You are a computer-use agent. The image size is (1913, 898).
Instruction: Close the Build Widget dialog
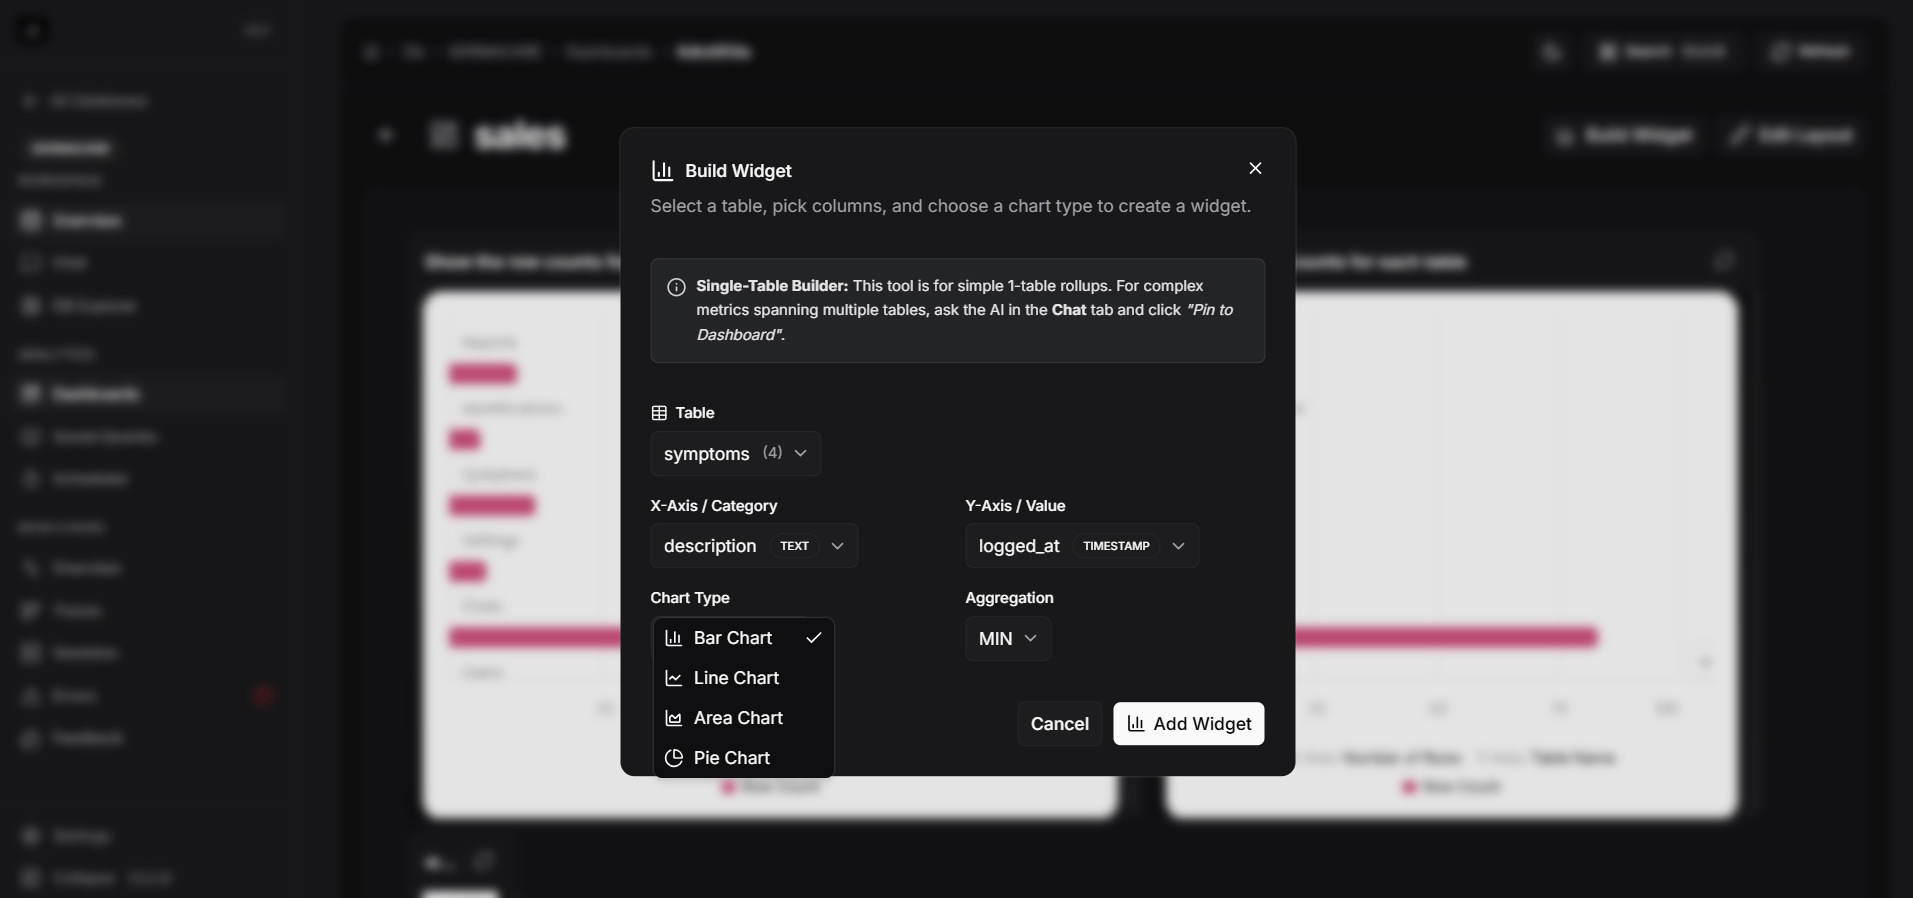[x=1255, y=168]
